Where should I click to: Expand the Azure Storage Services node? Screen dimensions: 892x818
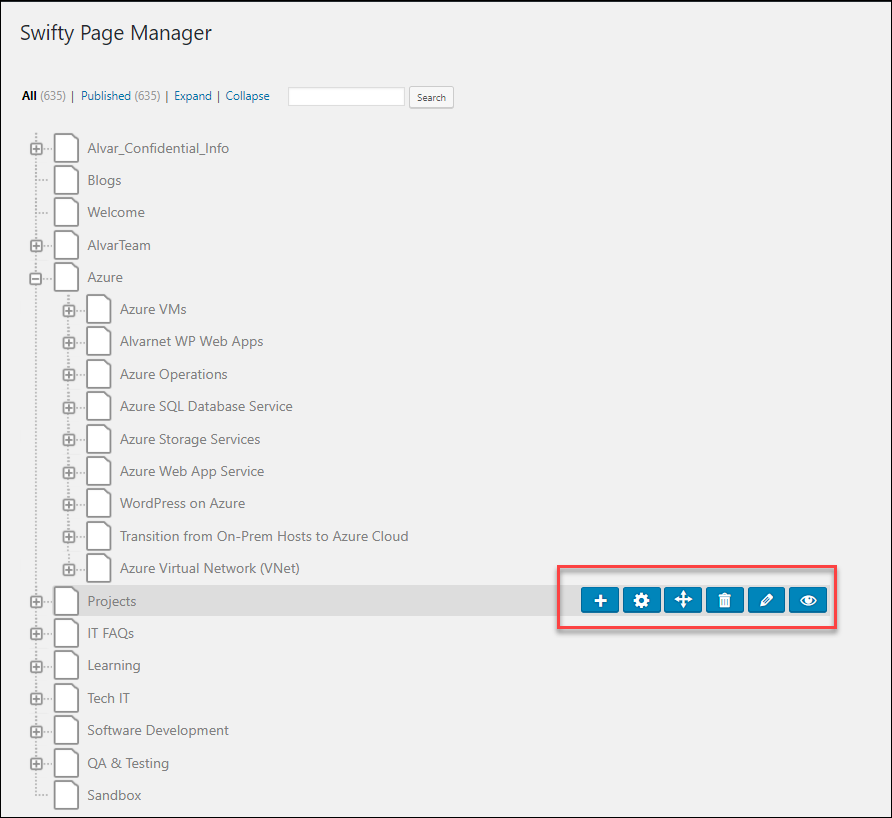(x=69, y=440)
